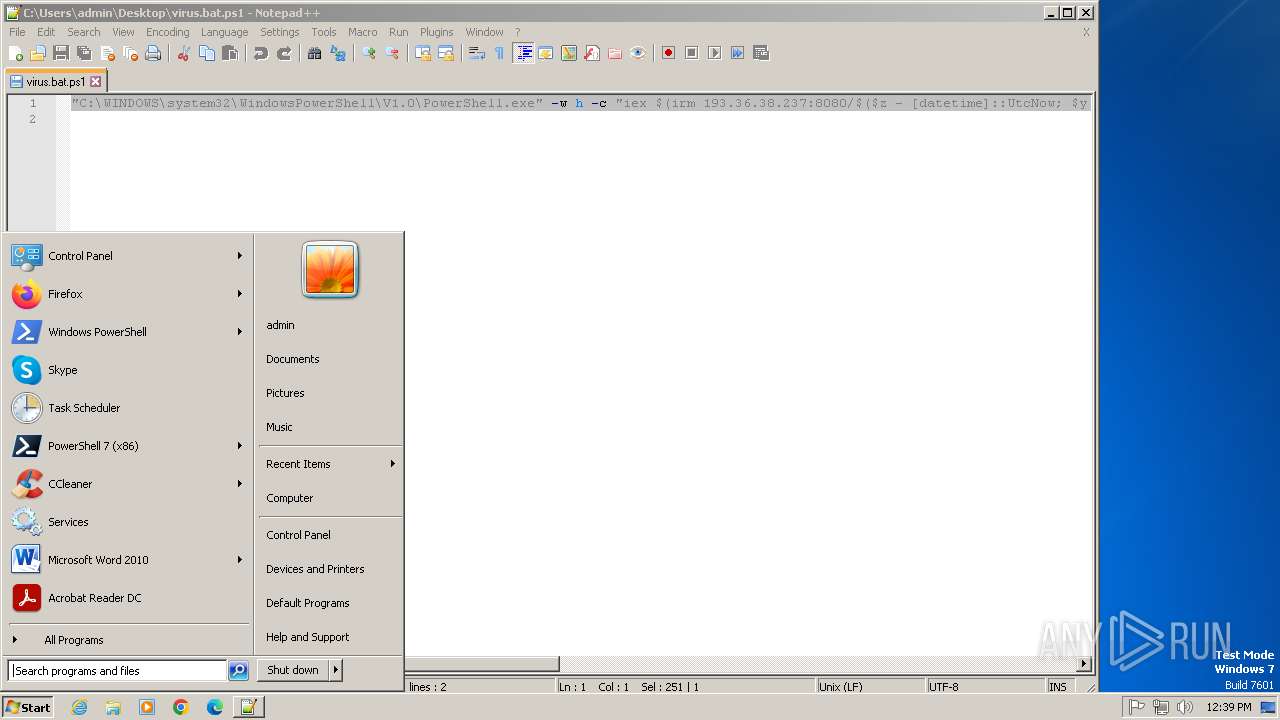Viewport: 1280px width, 720px height.
Task: Click Save Recorded Macro icon
Action: pos(761,53)
